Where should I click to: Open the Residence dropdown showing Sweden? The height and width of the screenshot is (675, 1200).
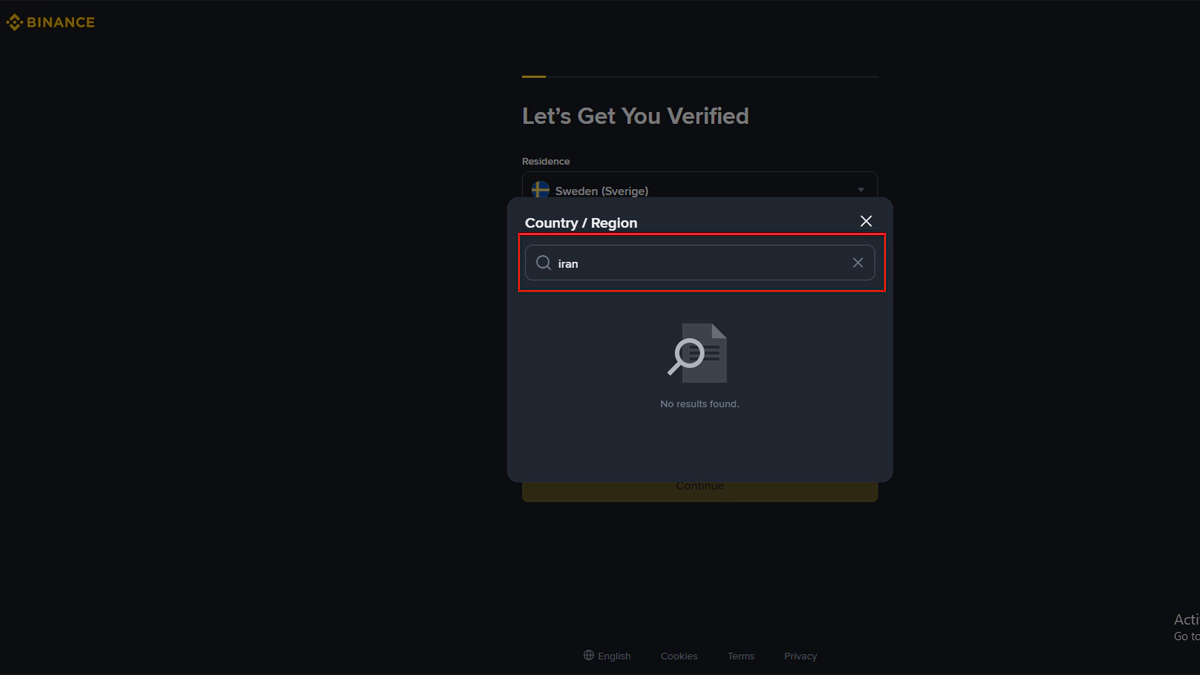point(699,187)
